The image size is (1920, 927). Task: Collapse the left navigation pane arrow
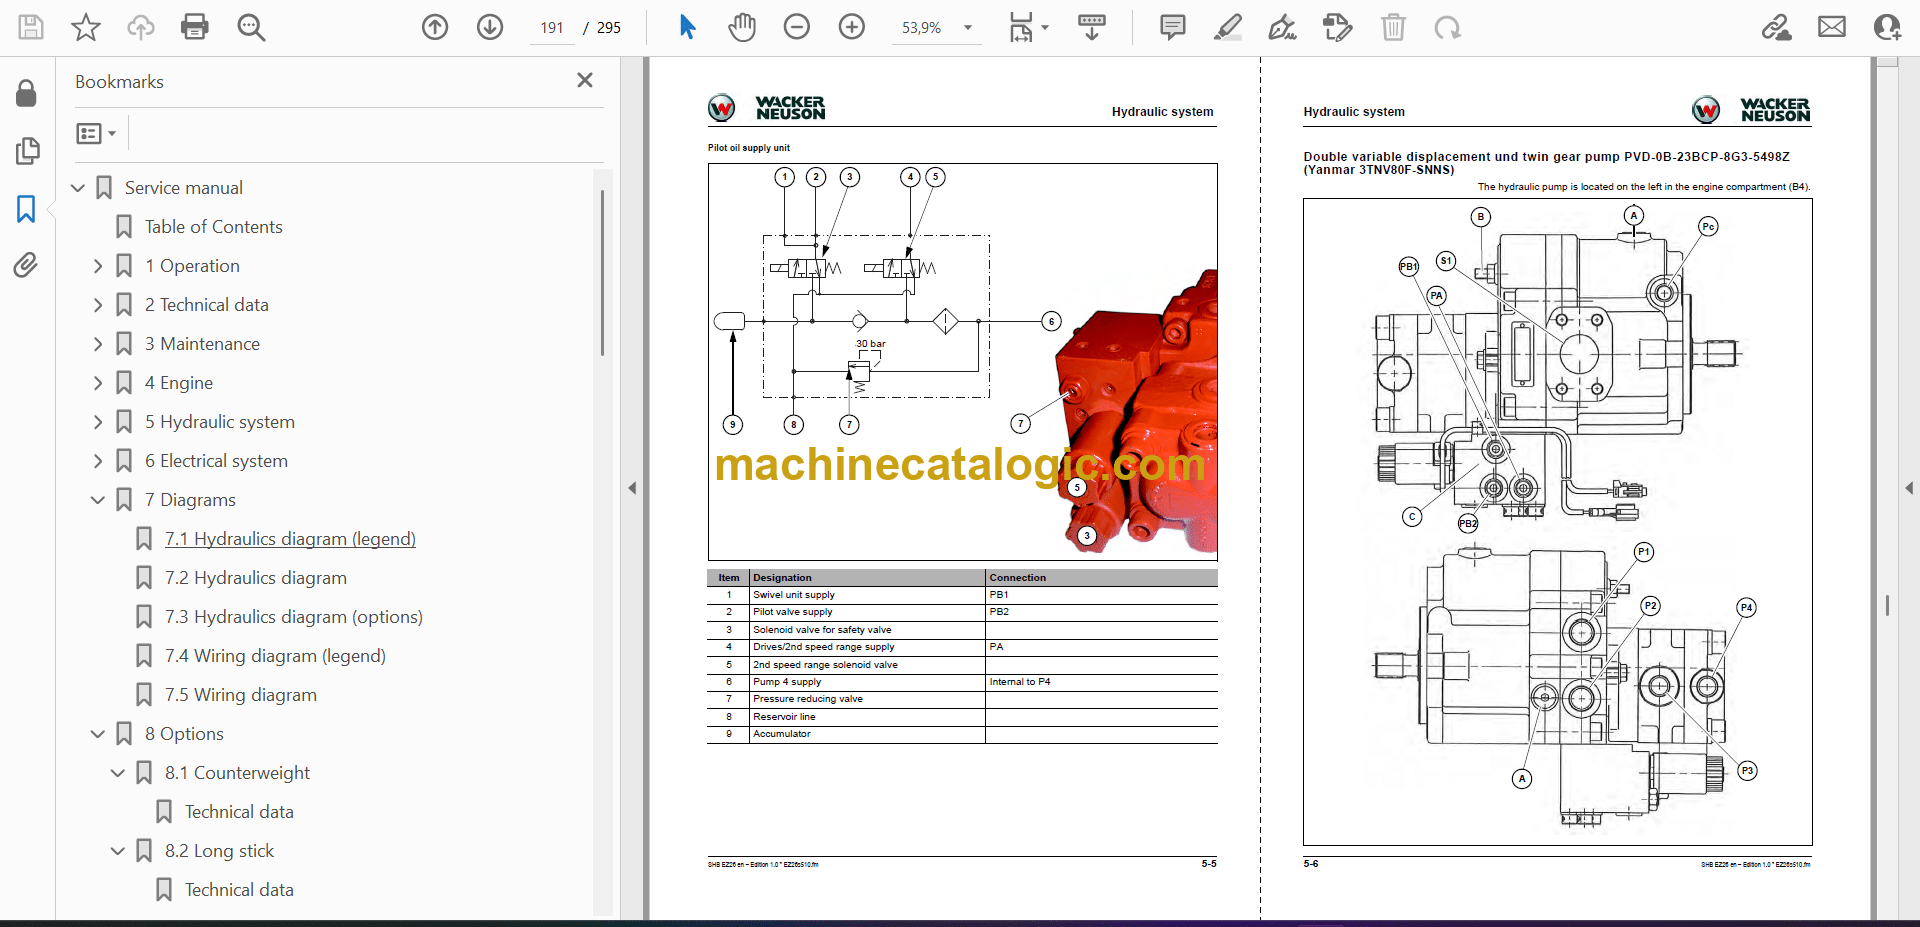point(632,488)
